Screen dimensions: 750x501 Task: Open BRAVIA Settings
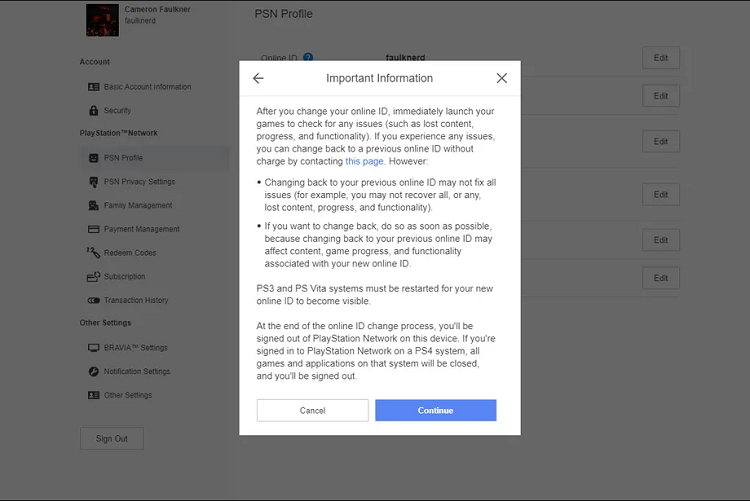[135, 348]
